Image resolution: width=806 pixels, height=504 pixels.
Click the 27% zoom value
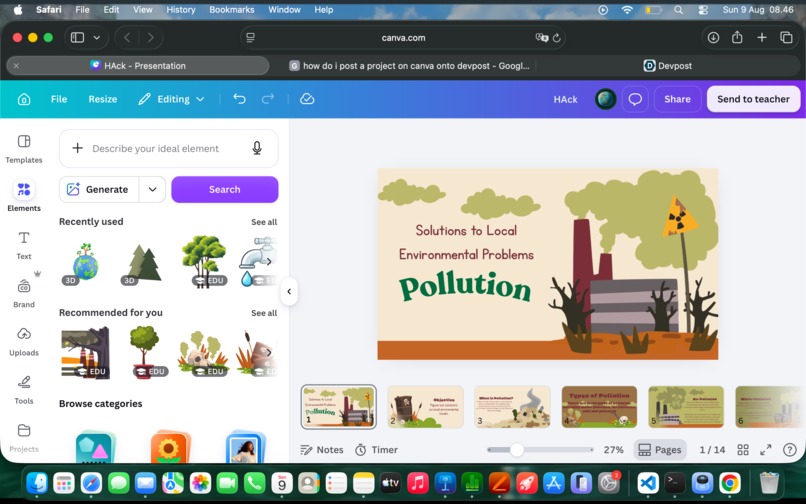[x=613, y=449]
